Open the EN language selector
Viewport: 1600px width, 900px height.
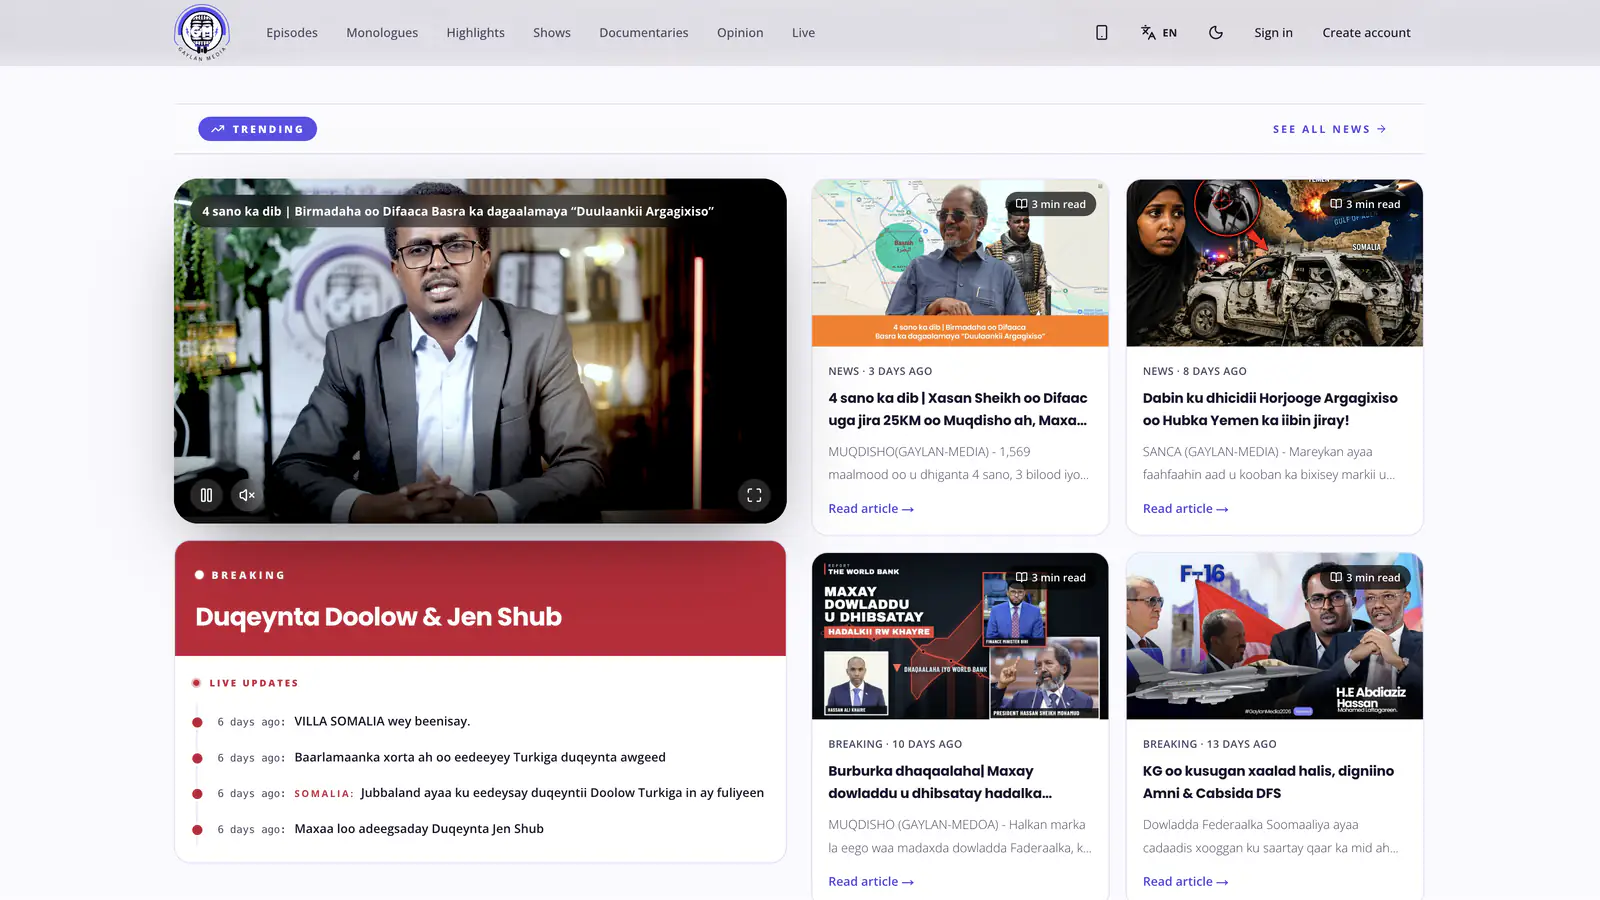tap(1159, 33)
